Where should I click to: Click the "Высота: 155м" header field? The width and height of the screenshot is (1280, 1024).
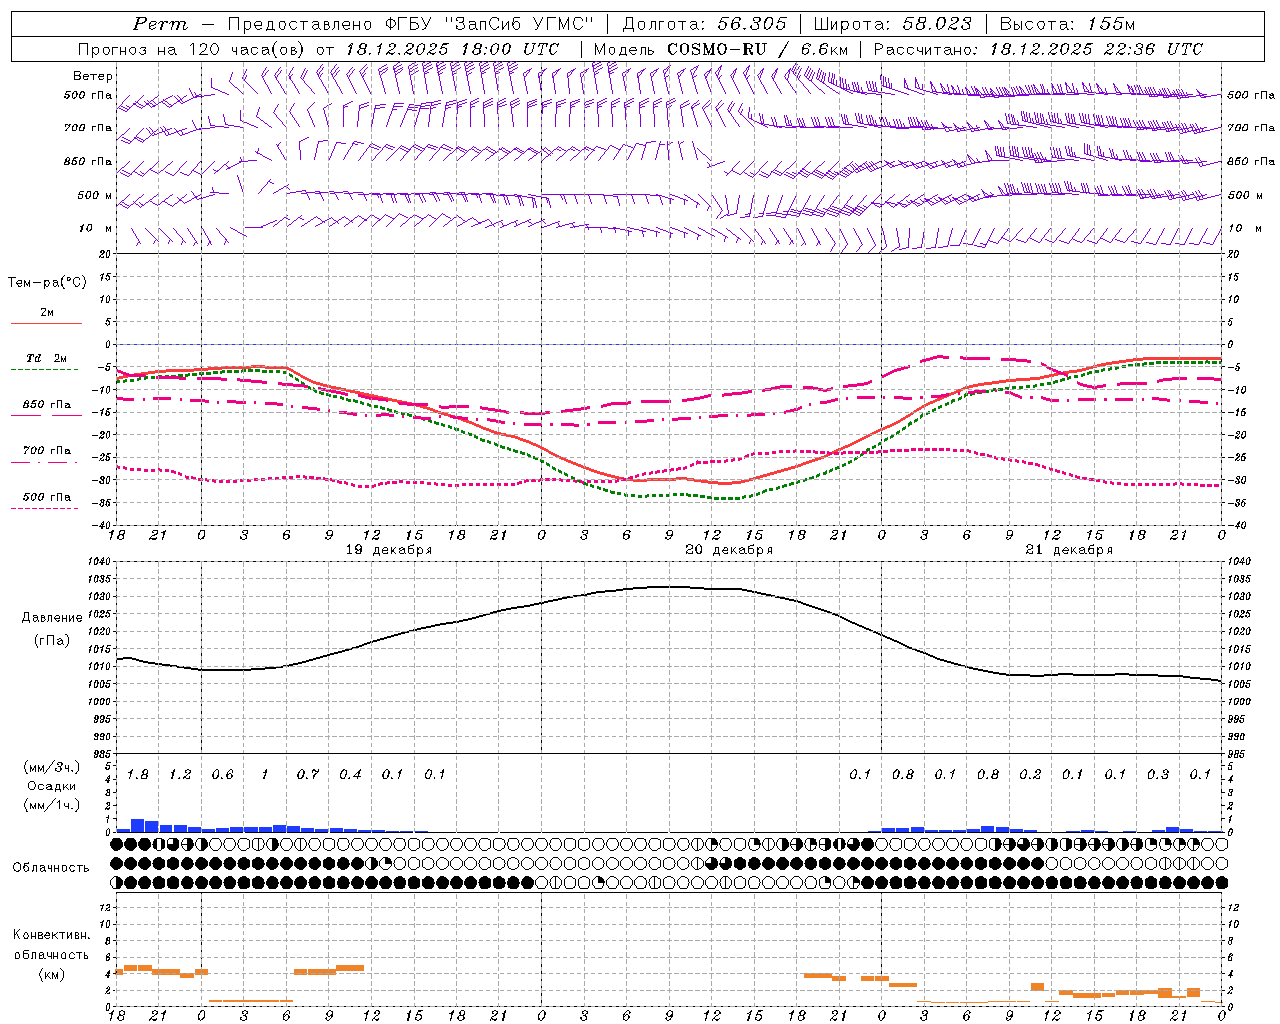pyautogui.click(x=1068, y=24)
